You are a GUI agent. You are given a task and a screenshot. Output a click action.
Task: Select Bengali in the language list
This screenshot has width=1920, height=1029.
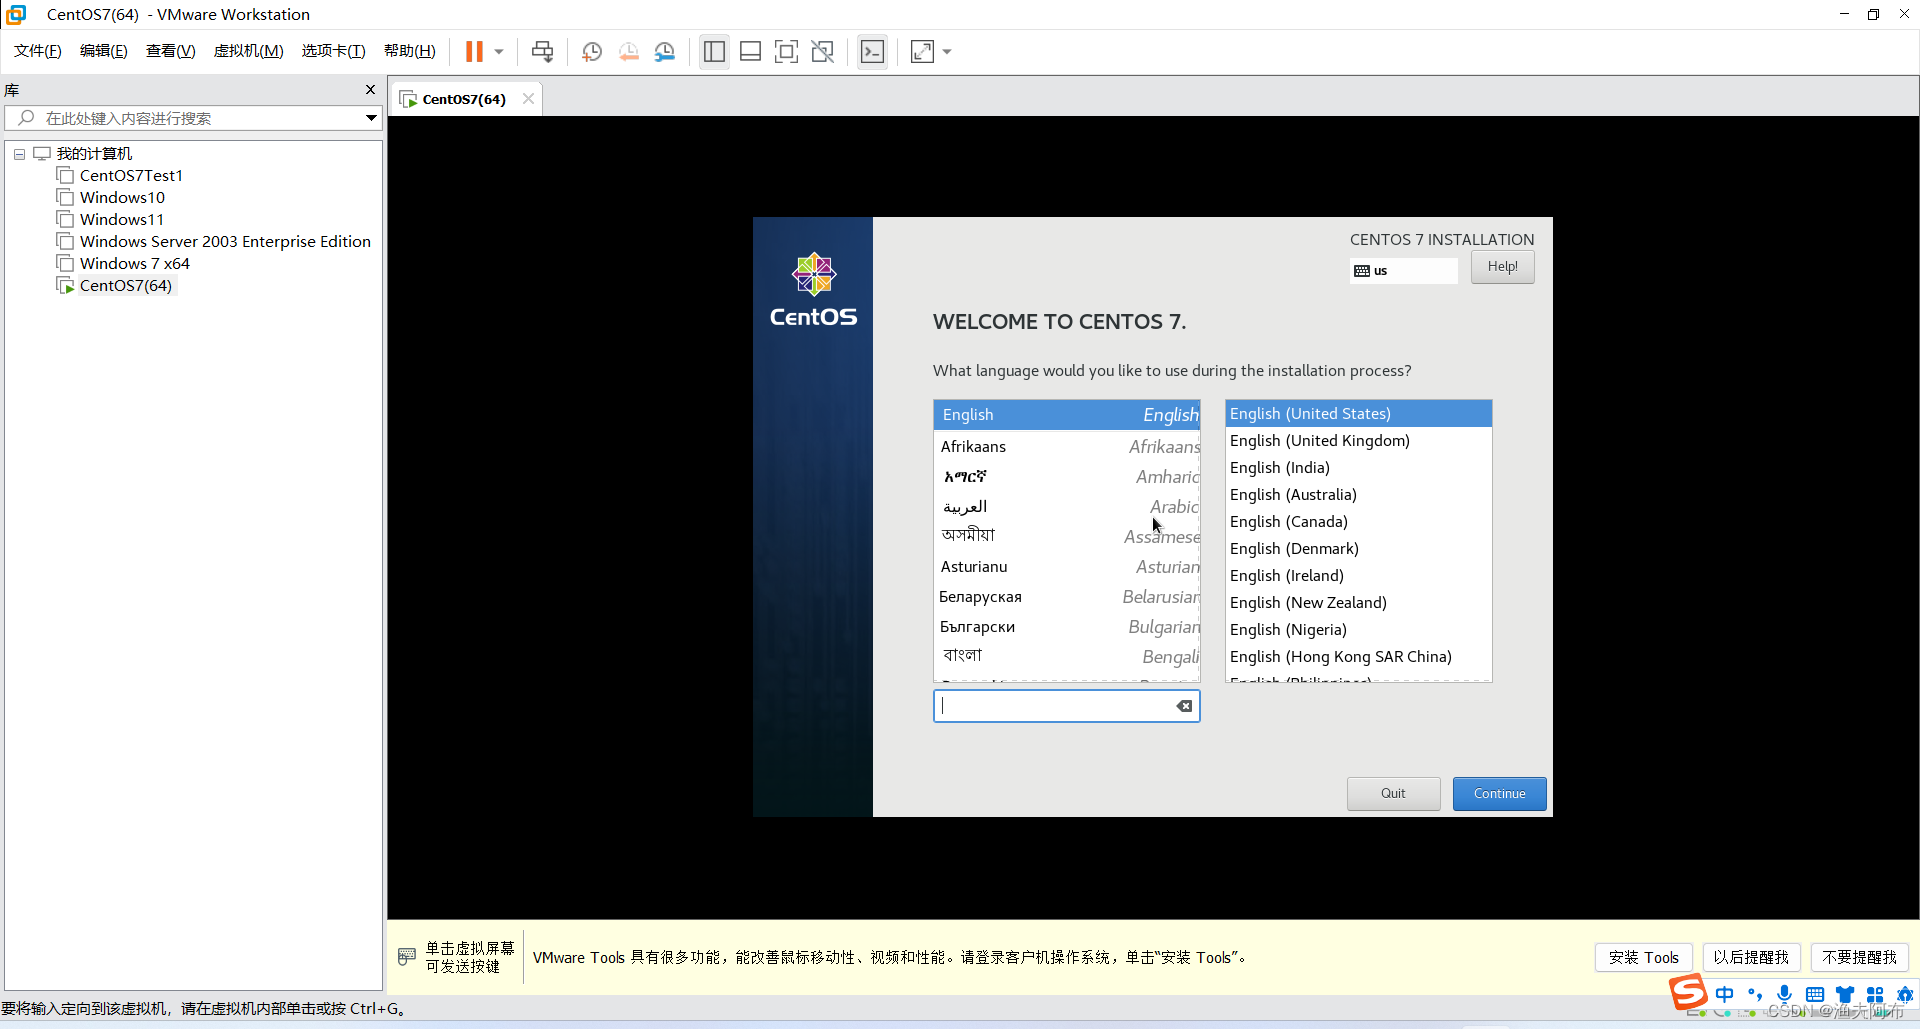[1067, 656]
